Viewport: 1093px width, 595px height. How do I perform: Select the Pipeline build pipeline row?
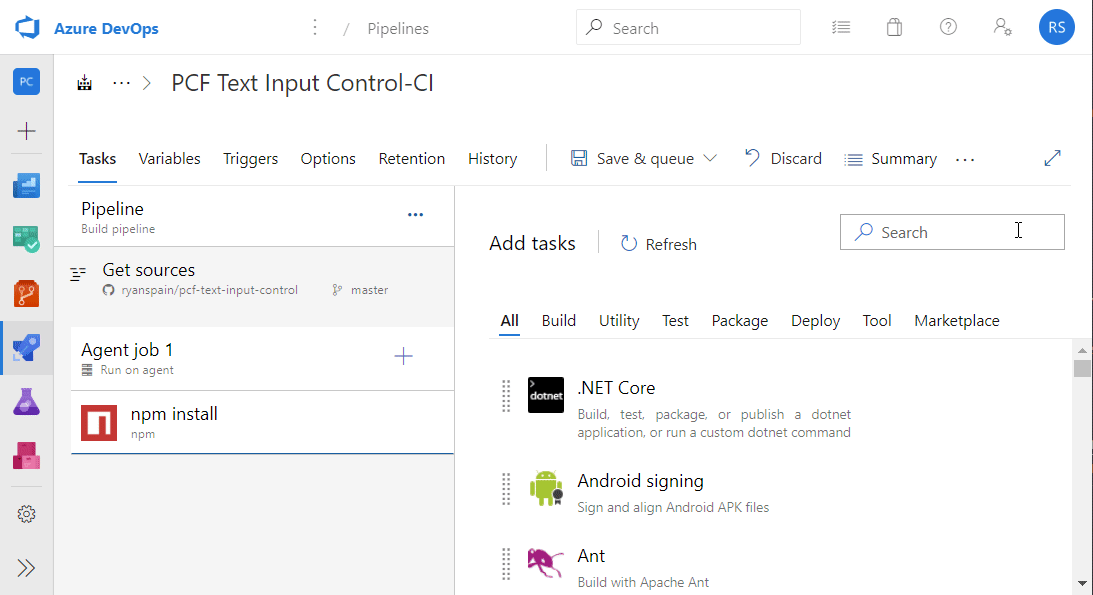pyautogui.click(x=254, y=217)
